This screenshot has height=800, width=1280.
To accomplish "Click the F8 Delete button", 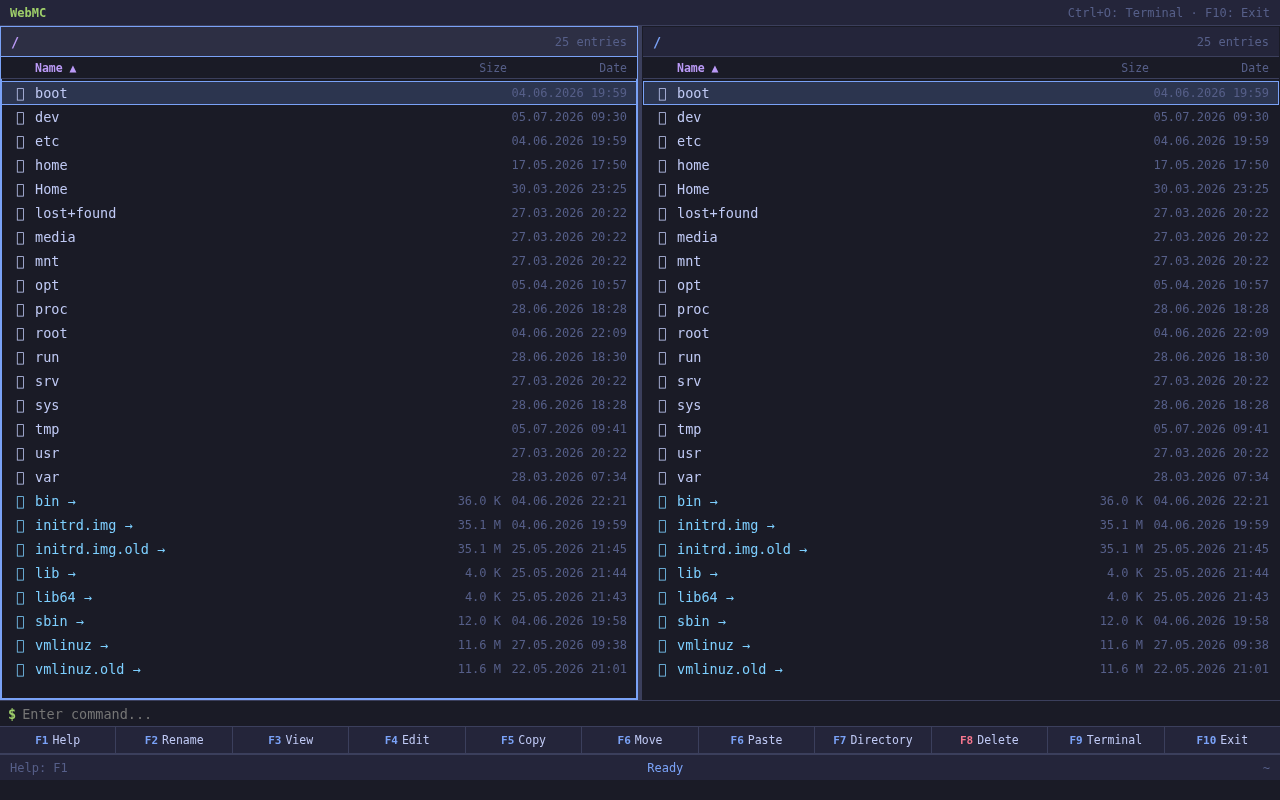I will tap(989, 740).
